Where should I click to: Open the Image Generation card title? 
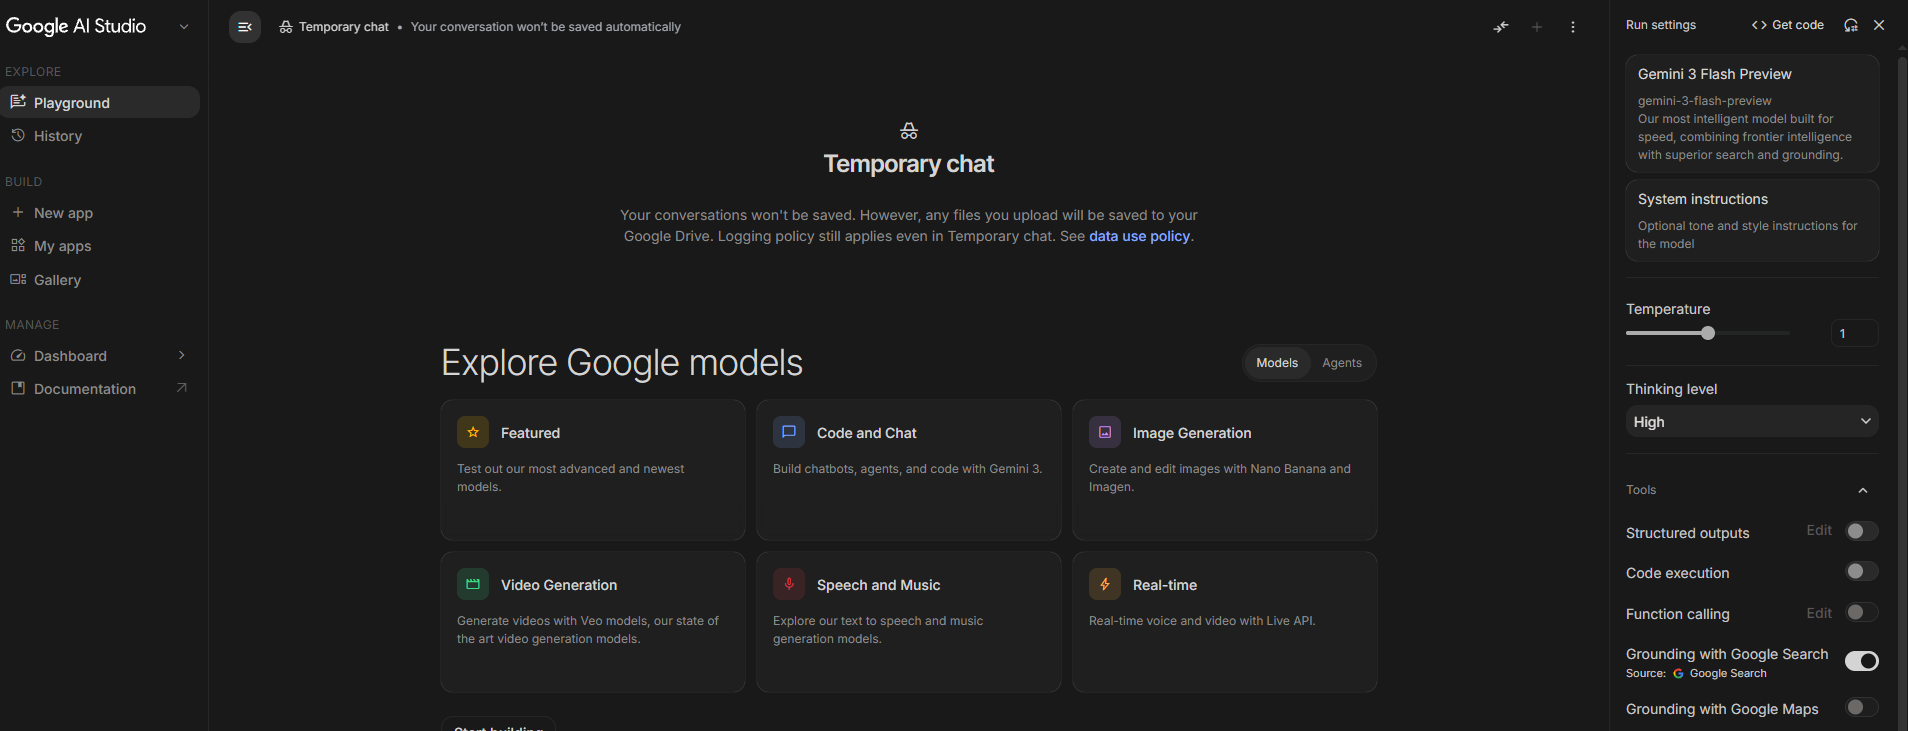coord(1192,433)
